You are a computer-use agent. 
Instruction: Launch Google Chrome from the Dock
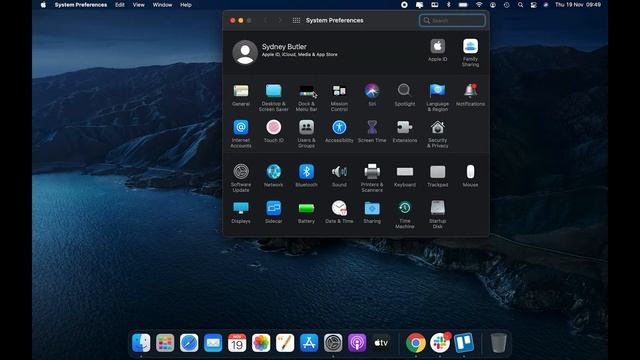pyautogui.click(x=416, y=343)
